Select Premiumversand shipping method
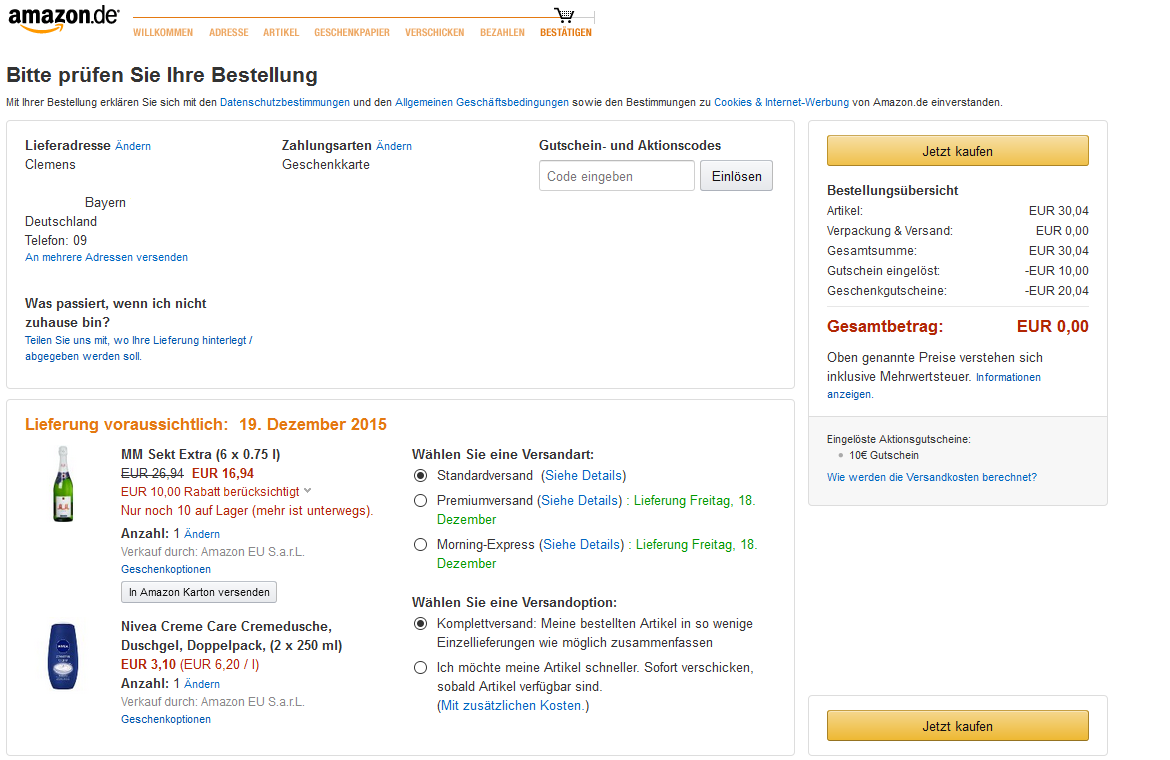The height and width of the screenshot is (760, 1170). [x=421, y=500]
